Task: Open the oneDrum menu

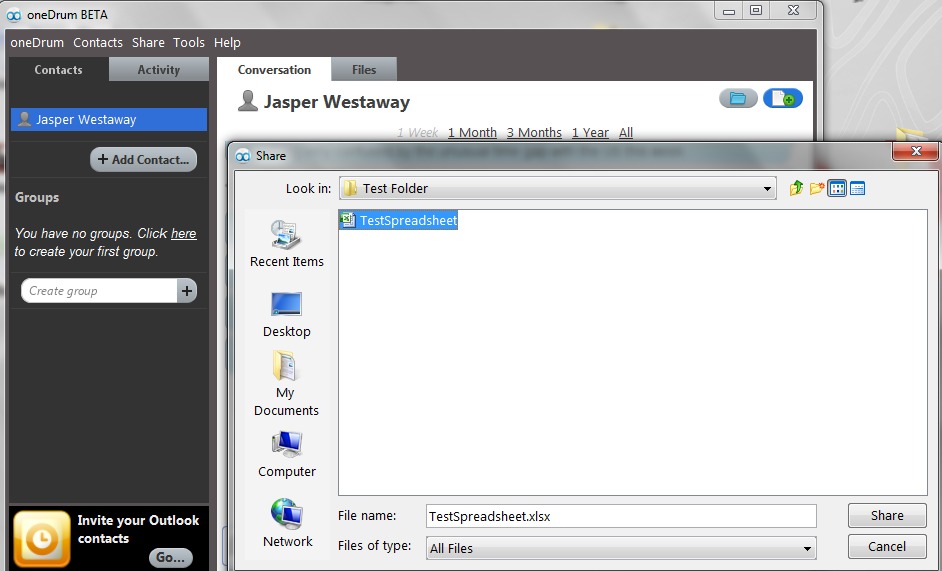Action: pos(37,43)
